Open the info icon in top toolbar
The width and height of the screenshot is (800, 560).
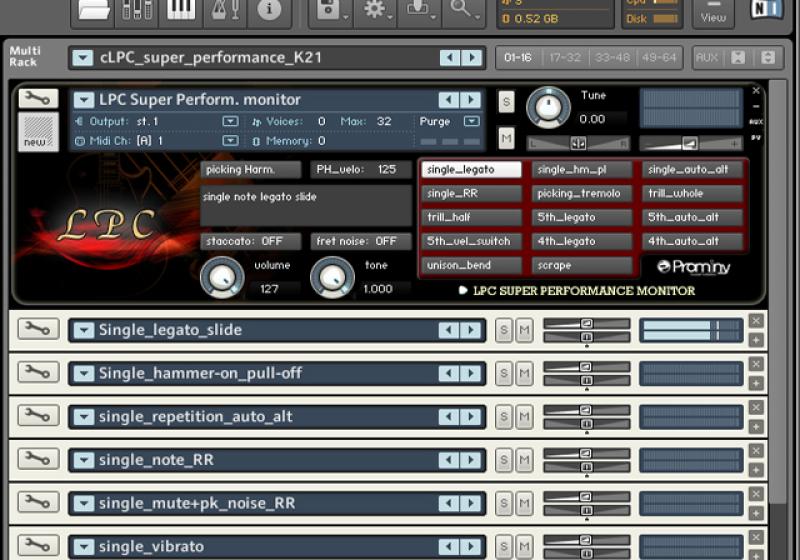pyautogui.click(x=269, y=10)
